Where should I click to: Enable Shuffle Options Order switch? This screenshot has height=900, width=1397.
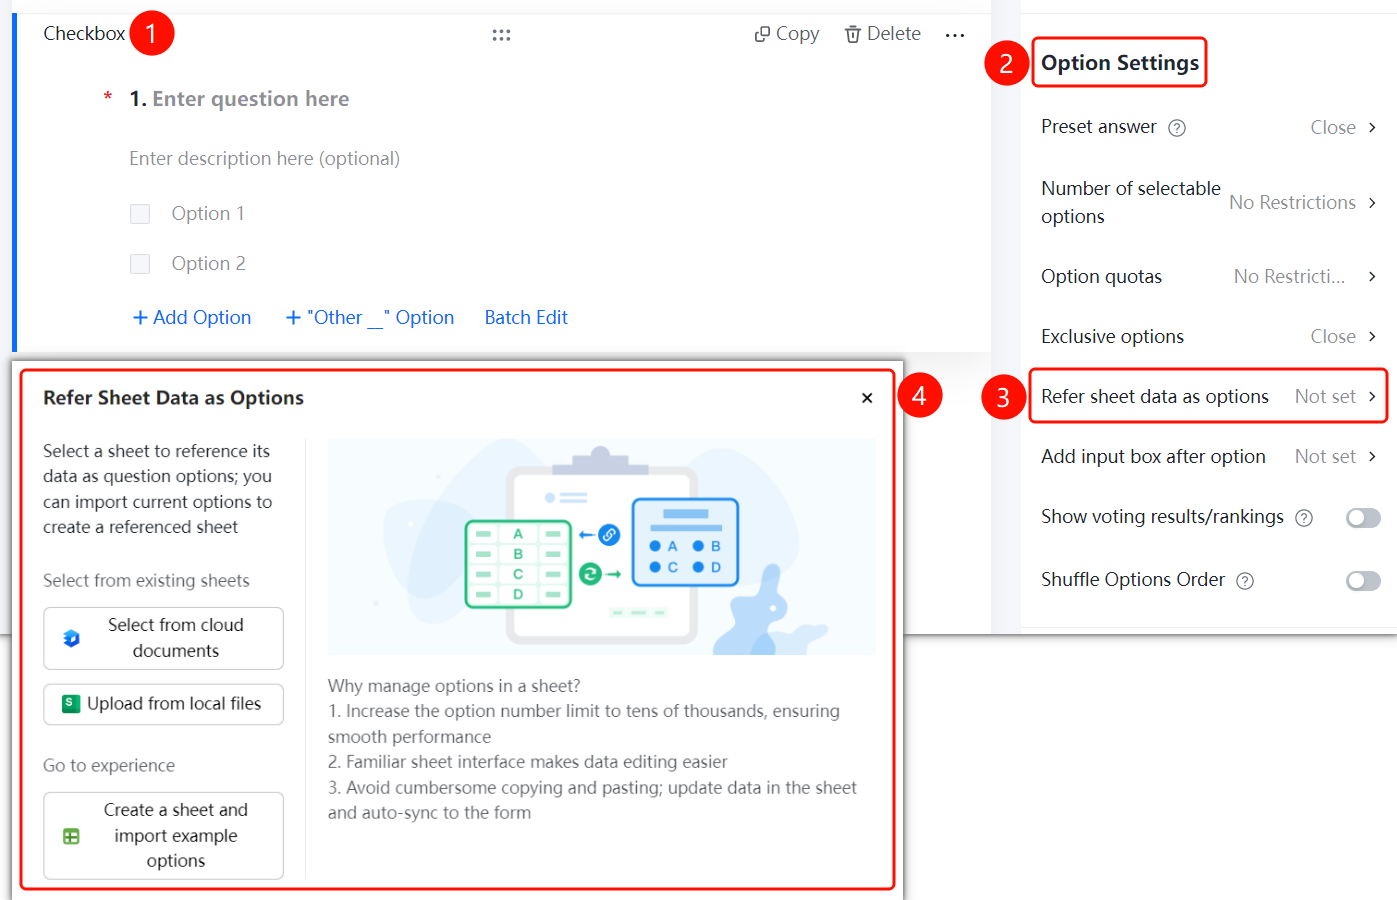pyautogui.click(x=1363, y=581)
